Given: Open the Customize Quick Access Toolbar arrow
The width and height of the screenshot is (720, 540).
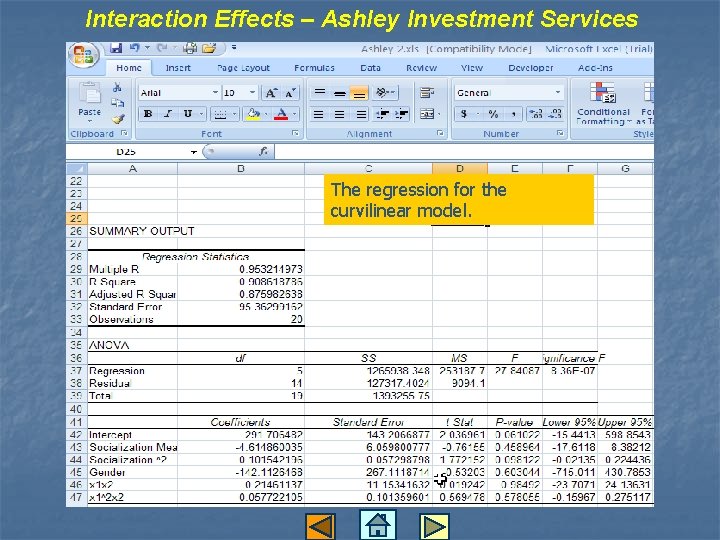Looking at the screenshot, I should (234, 47).
